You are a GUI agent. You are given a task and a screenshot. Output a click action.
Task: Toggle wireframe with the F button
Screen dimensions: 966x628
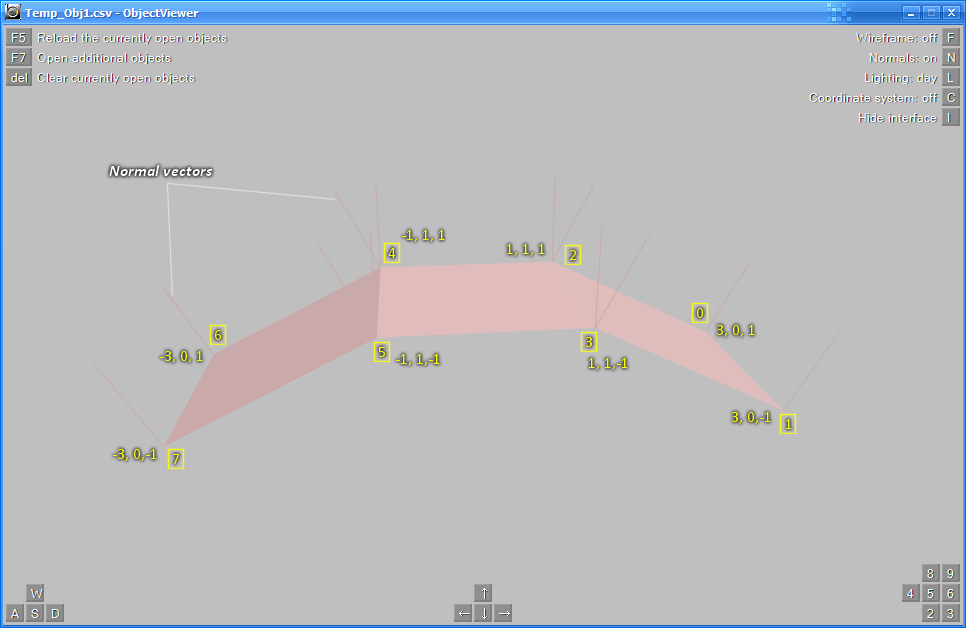tap(951, 38)
